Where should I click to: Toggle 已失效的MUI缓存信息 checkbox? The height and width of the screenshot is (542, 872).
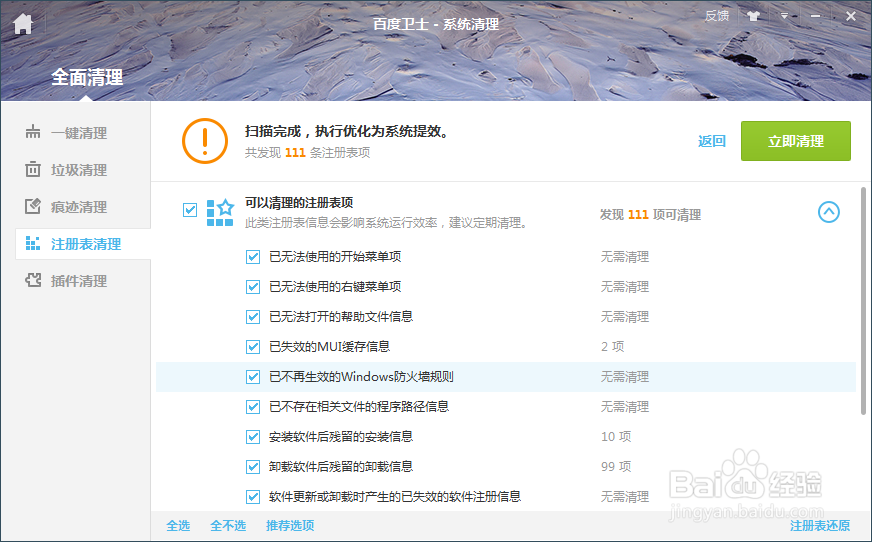[253, 347]
